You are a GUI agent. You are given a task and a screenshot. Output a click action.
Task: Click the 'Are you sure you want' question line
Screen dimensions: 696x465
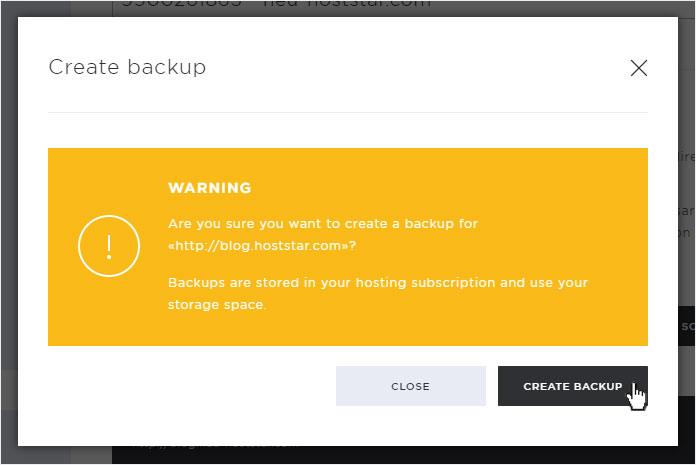(323, 224)
